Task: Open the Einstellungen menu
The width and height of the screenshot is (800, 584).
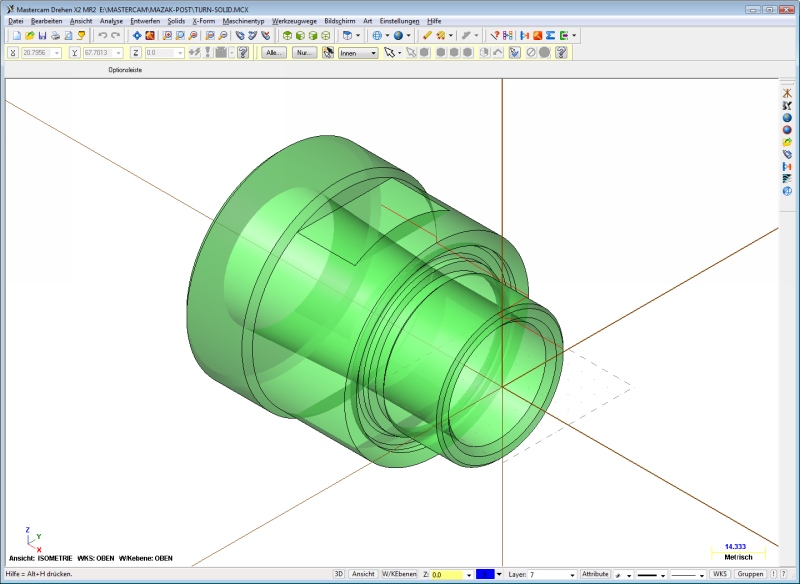Action: click(x=399, y=21)
